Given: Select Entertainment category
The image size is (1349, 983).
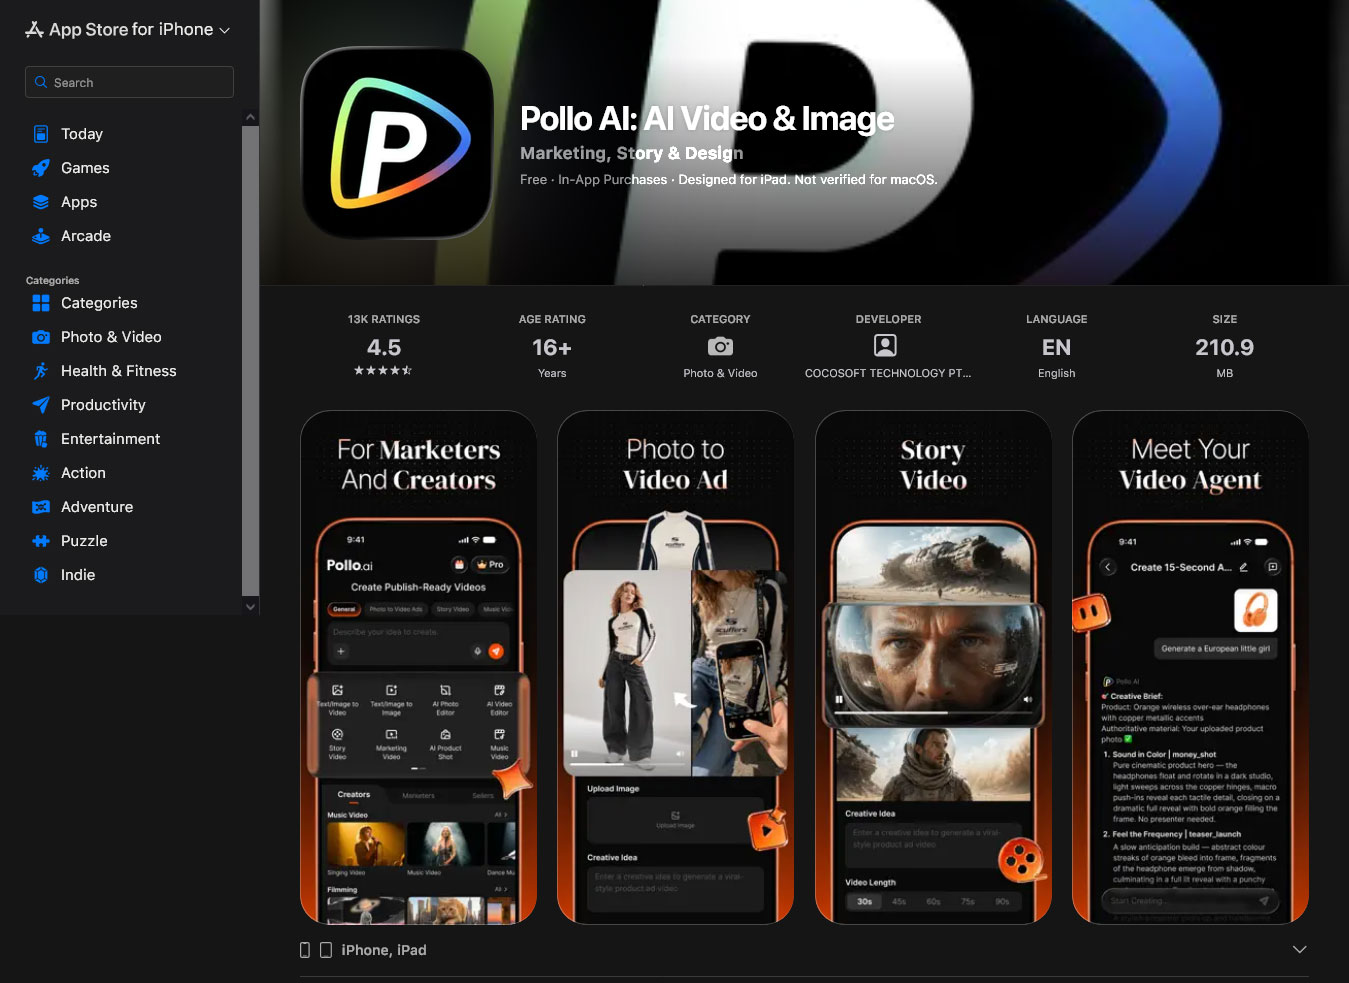Looking at the screenshot, I should (111, 439).
